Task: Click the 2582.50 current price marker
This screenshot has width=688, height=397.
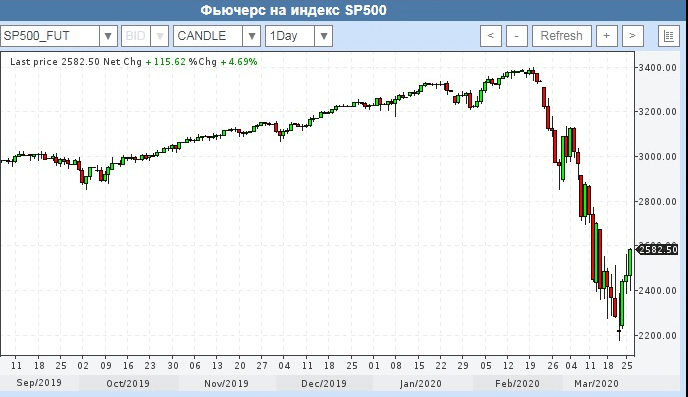Action: 657,250
